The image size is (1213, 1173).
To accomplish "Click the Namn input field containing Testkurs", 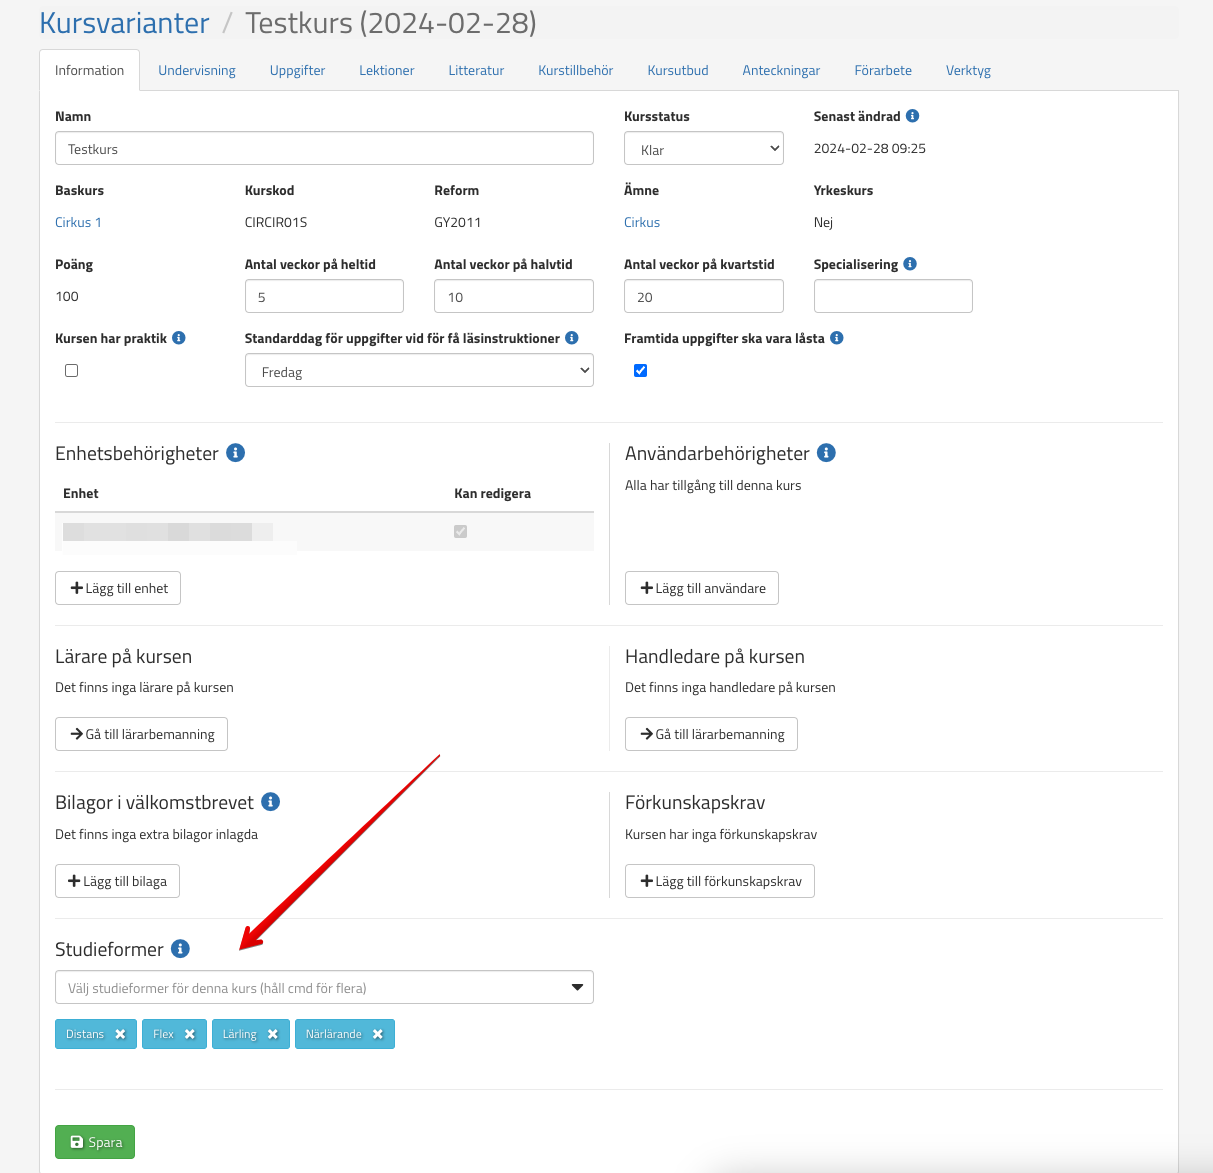I will pyautogui.click(x=324, y=149).
